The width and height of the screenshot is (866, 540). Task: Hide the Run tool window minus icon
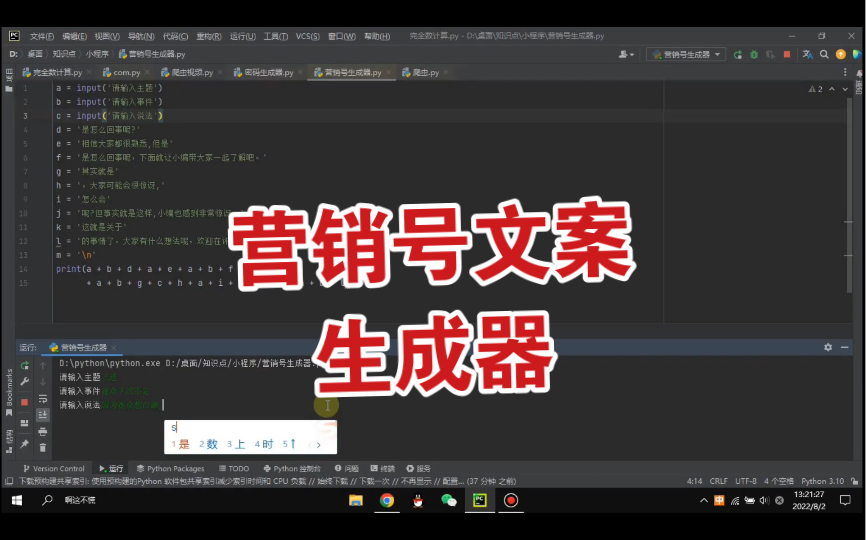coord(844,347)
